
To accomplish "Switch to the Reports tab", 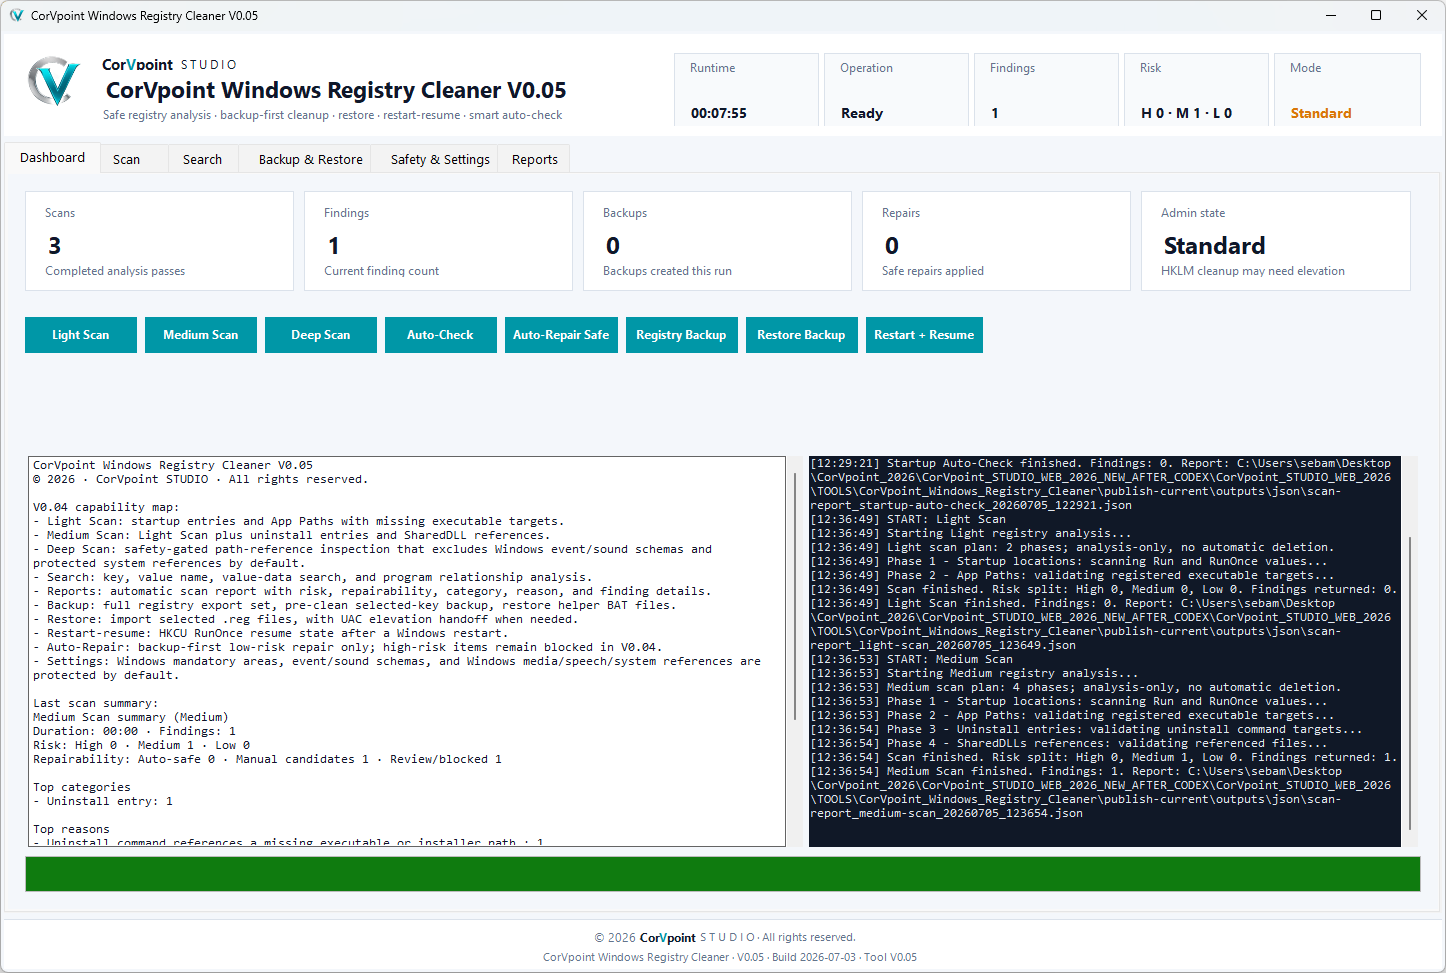I will 535,160.
